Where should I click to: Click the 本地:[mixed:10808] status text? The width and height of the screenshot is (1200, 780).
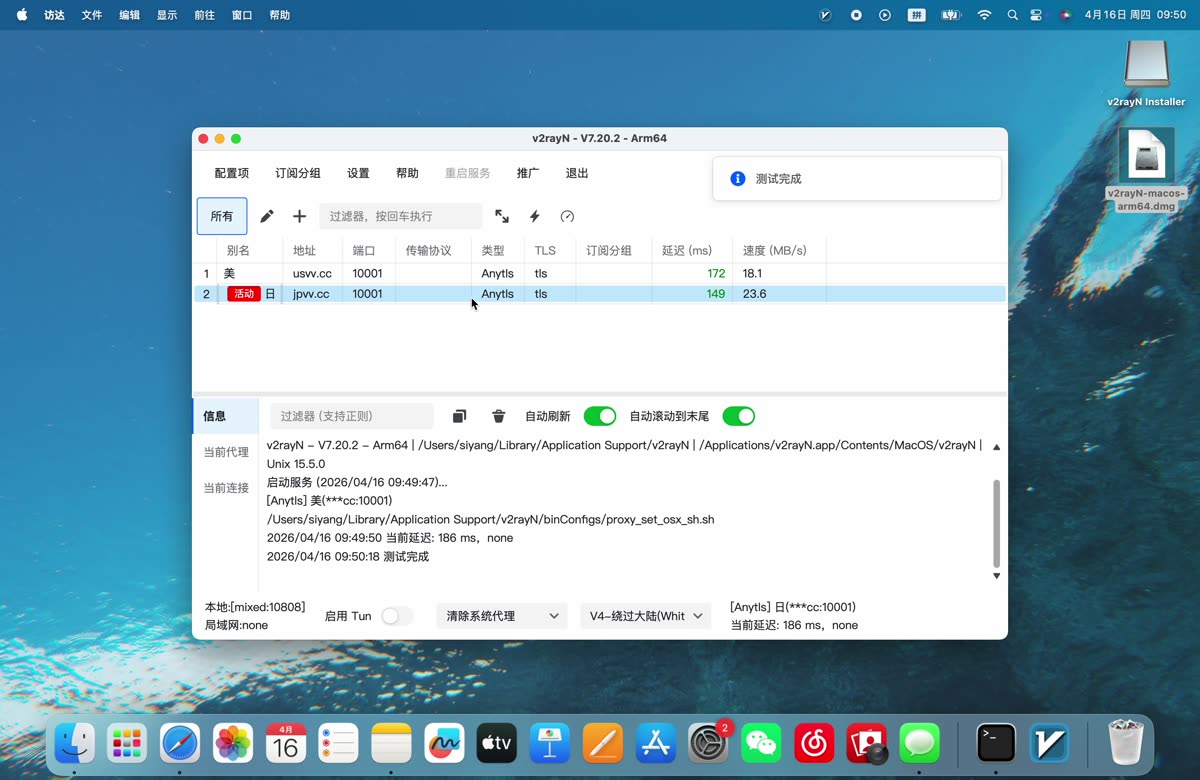[255, 607]
